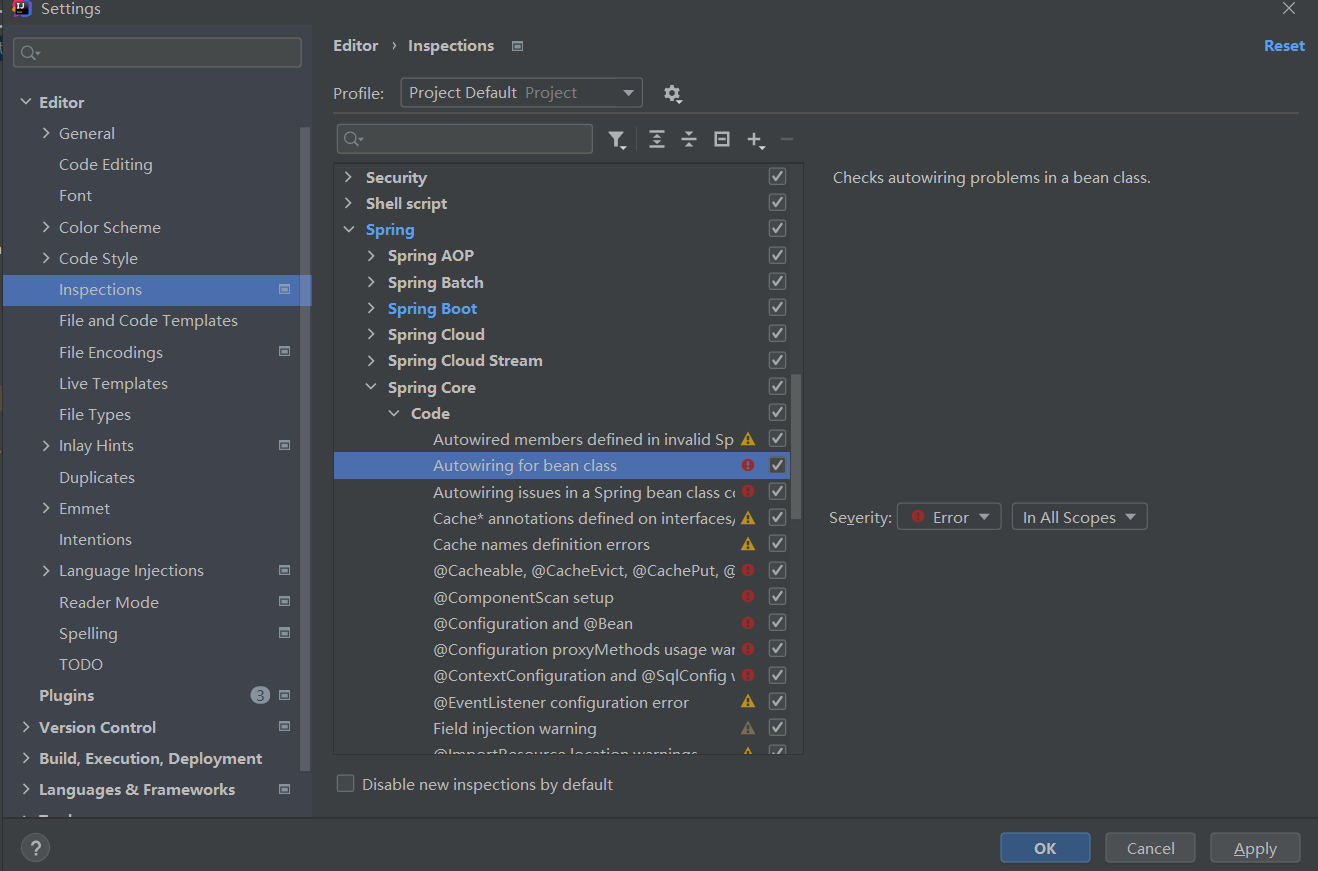Screen dimensions: 1318x871
Task: Click the filter inspections funnel icon
Action: pyautogui.click(x=617, y=140)
